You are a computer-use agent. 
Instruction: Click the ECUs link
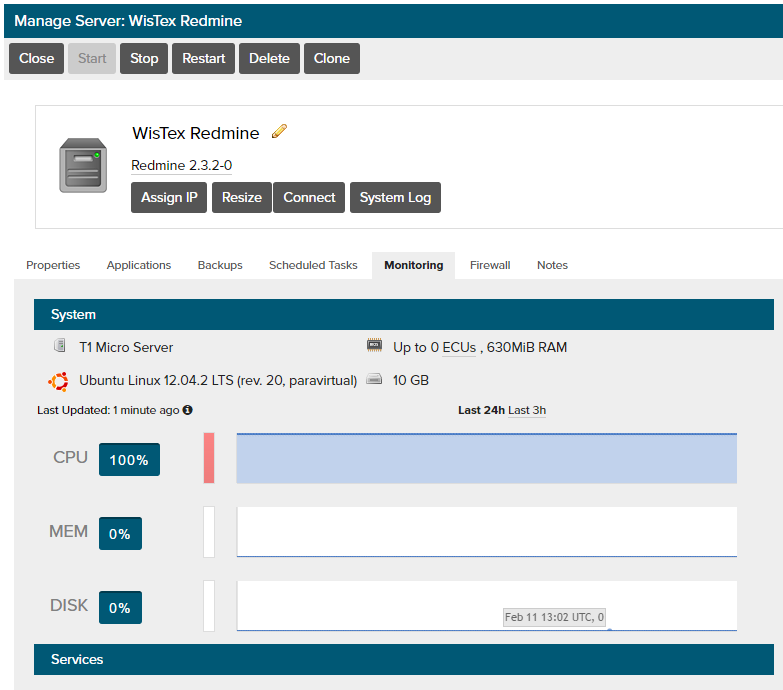(x=459, y=347)
